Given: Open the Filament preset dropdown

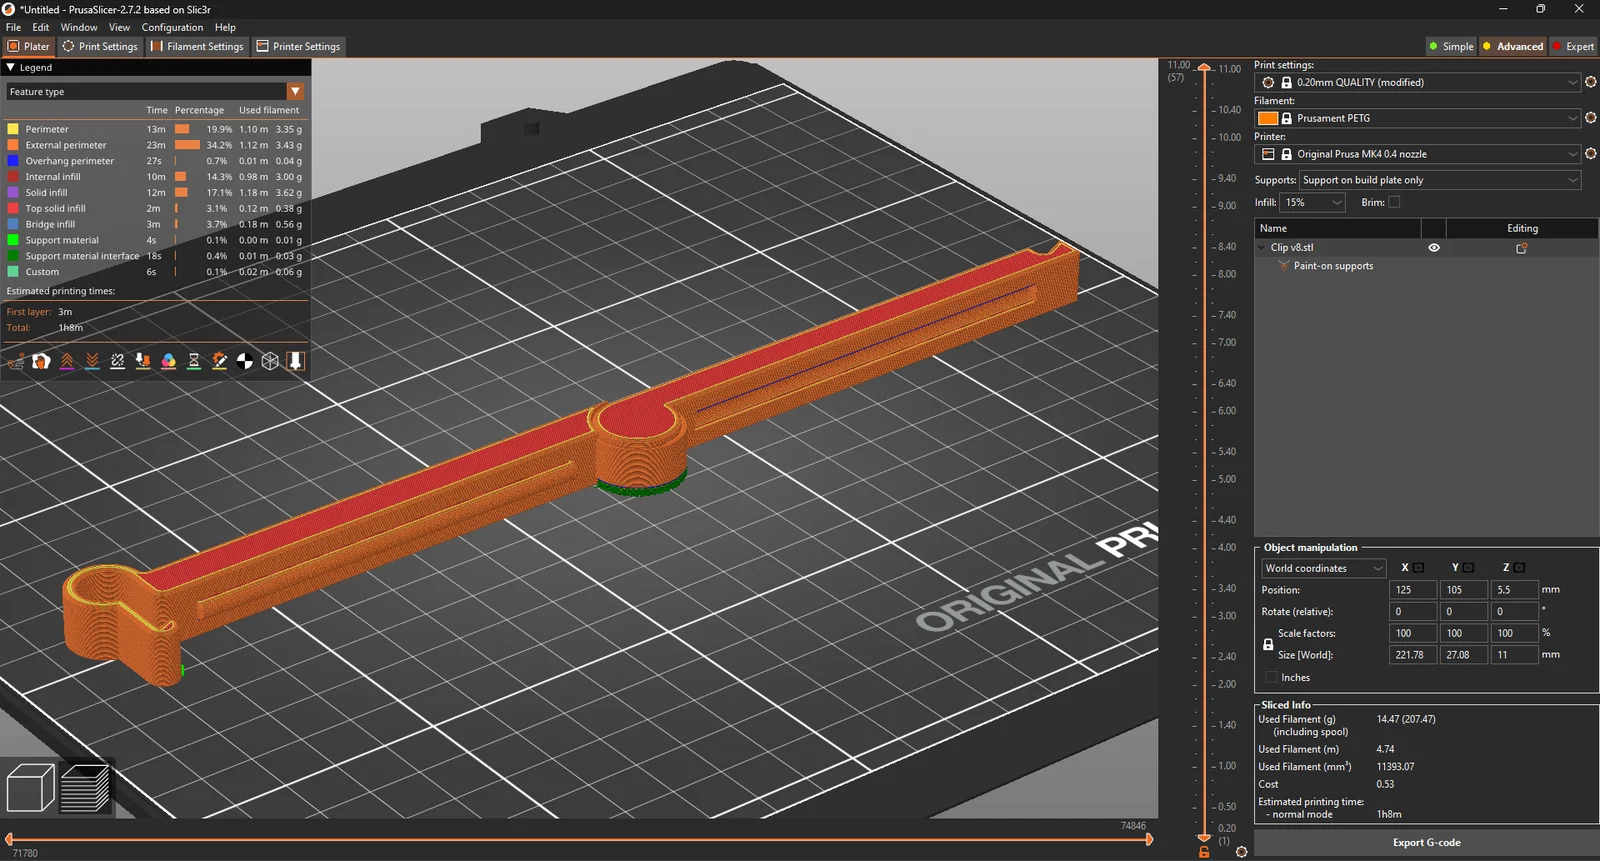Looking at the screenshot, I should tap(1418, 118).
